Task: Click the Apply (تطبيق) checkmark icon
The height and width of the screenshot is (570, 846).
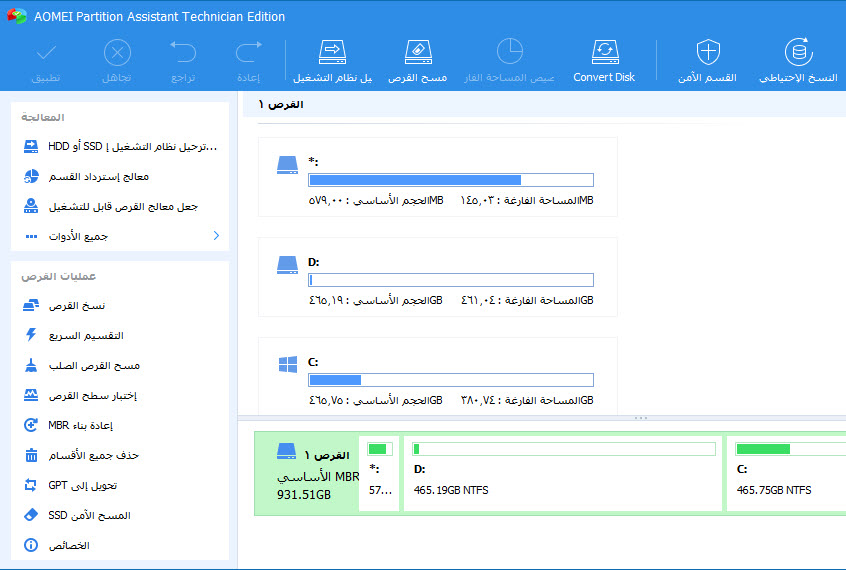Action: point(46,53)
